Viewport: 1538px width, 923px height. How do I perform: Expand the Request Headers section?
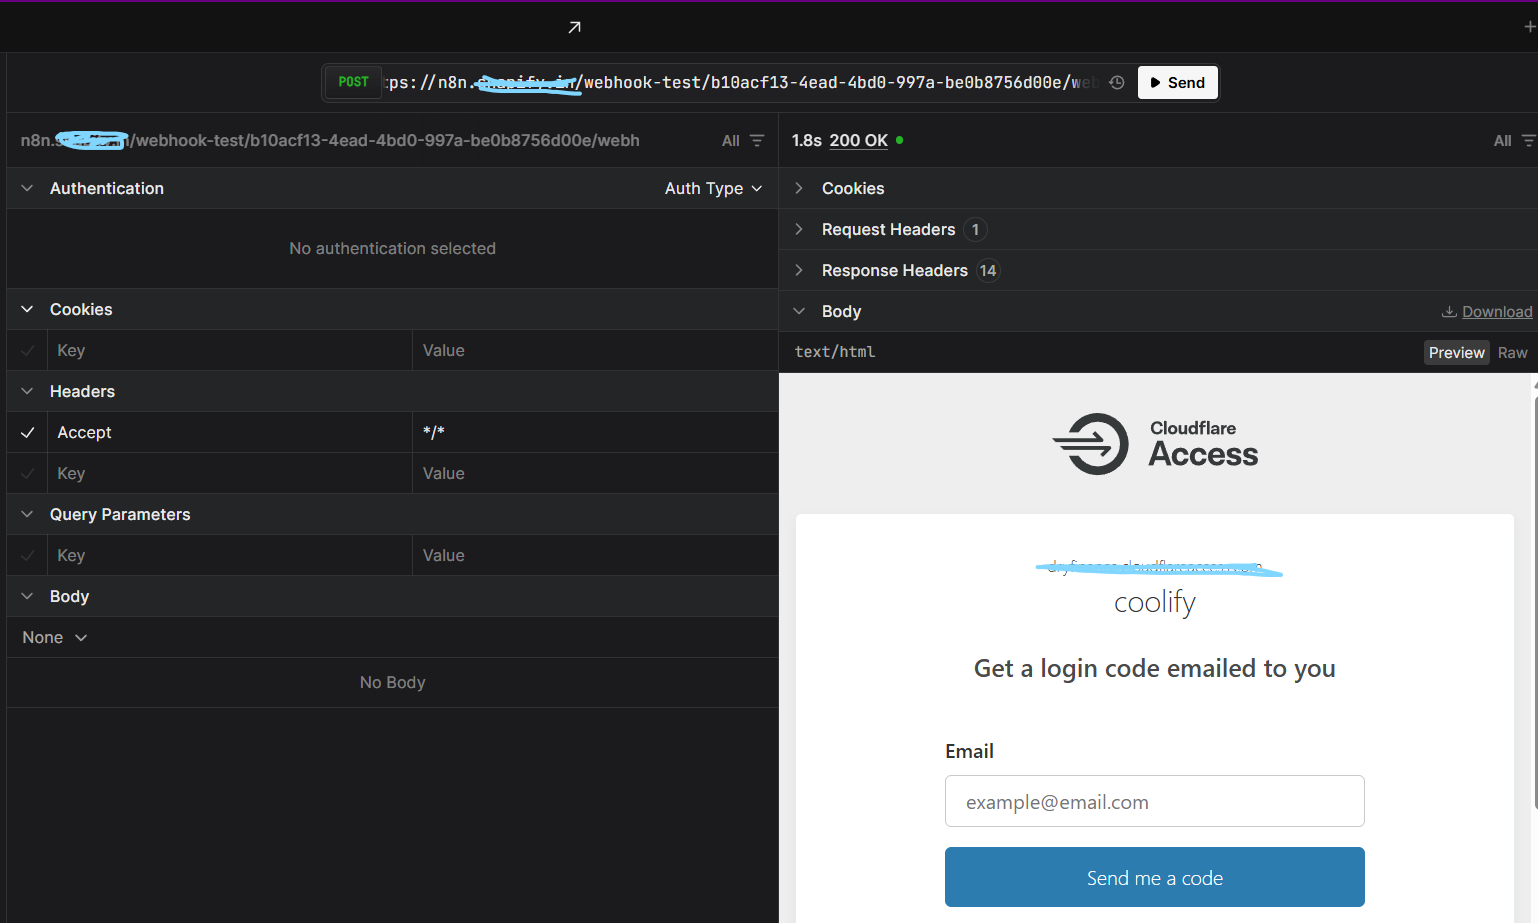click(799, 229)
